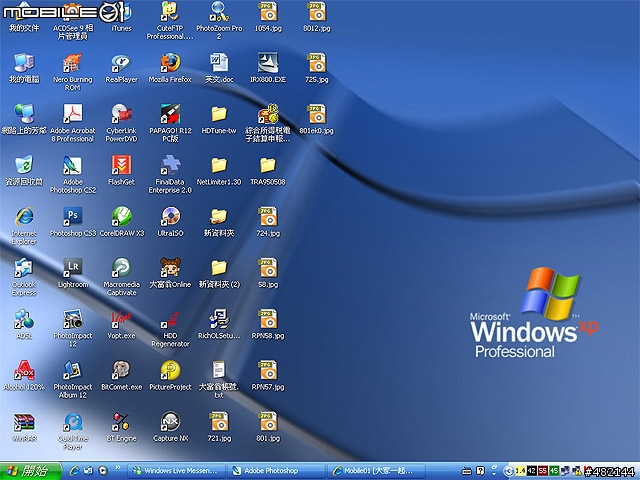Select the 721.jpg image file
The image size is (640, 480).
pos(219,427)
